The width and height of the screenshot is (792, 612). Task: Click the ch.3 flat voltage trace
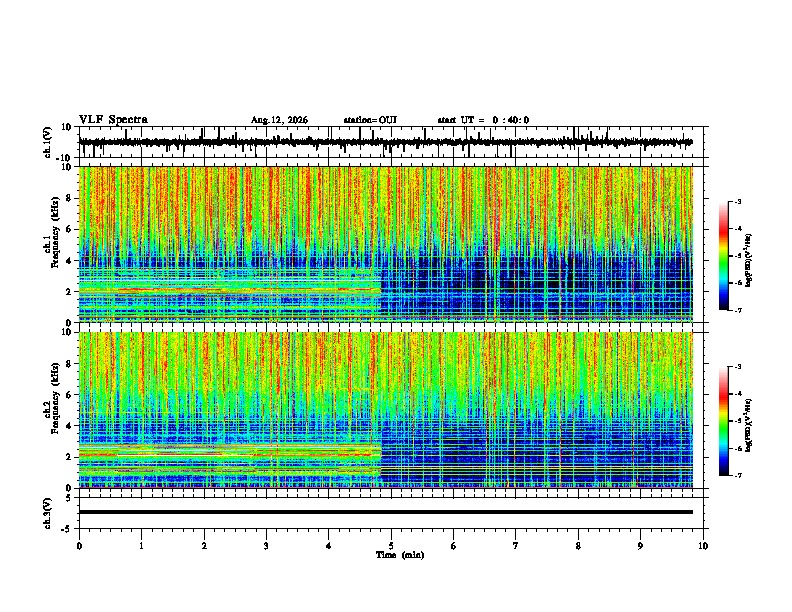[385, 512]
